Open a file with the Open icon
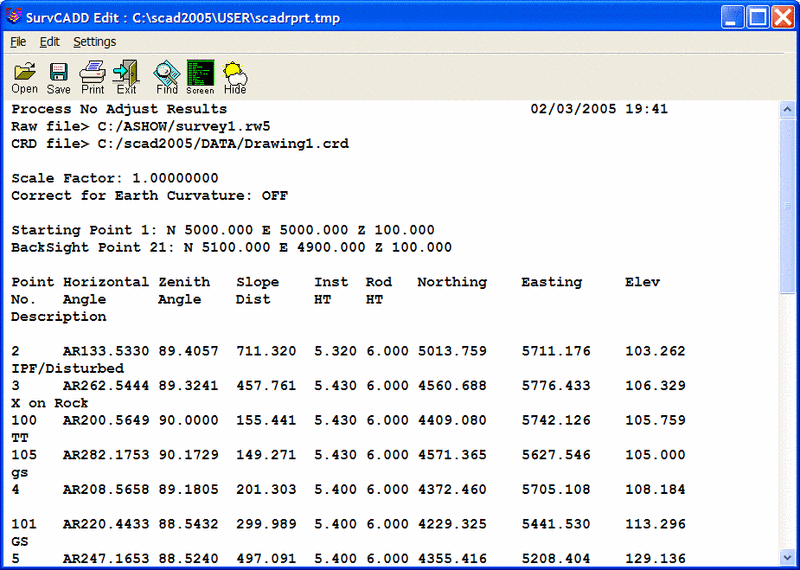The height and width of the screenshot is (570, 800). click(x=24, y=78)
